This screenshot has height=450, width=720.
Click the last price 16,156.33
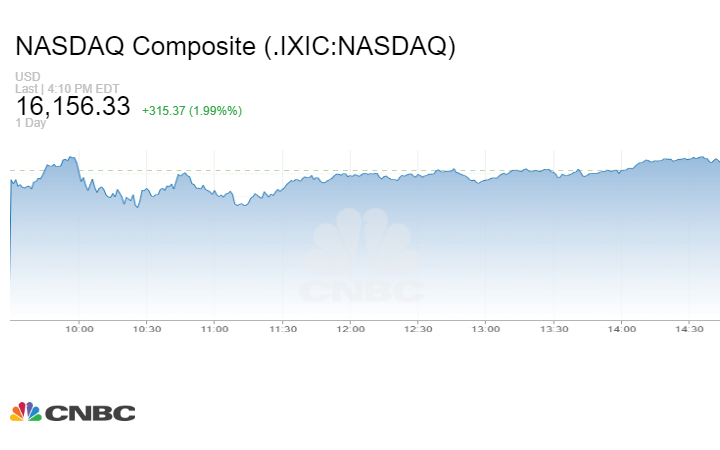click(73, 106)
